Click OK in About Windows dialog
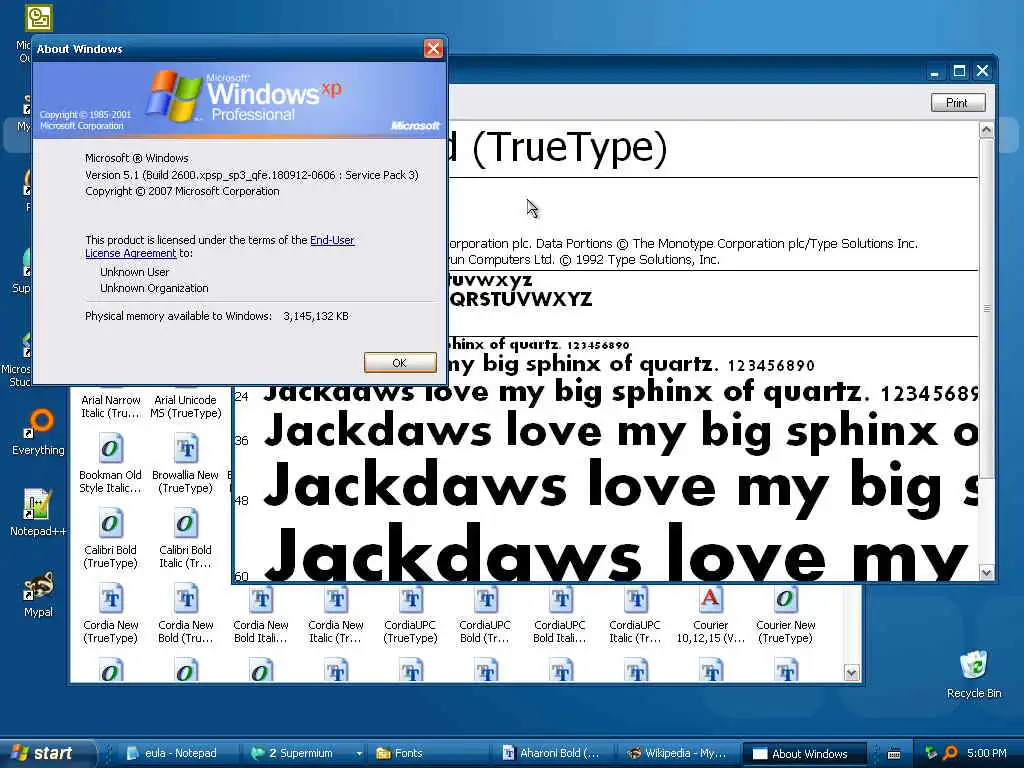Screen dimensions: 1024x768 point(400,362)
